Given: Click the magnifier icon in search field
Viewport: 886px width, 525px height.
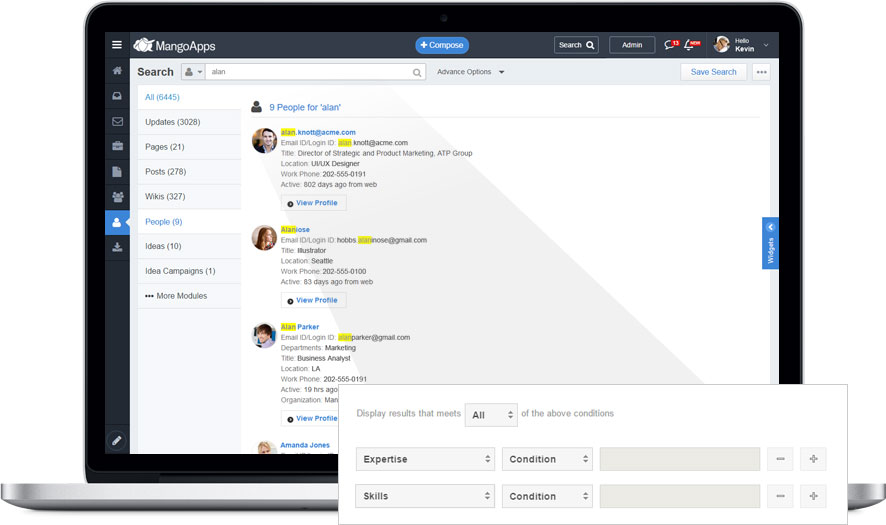Looking at the screenshot, I should (x=417, y=72).
